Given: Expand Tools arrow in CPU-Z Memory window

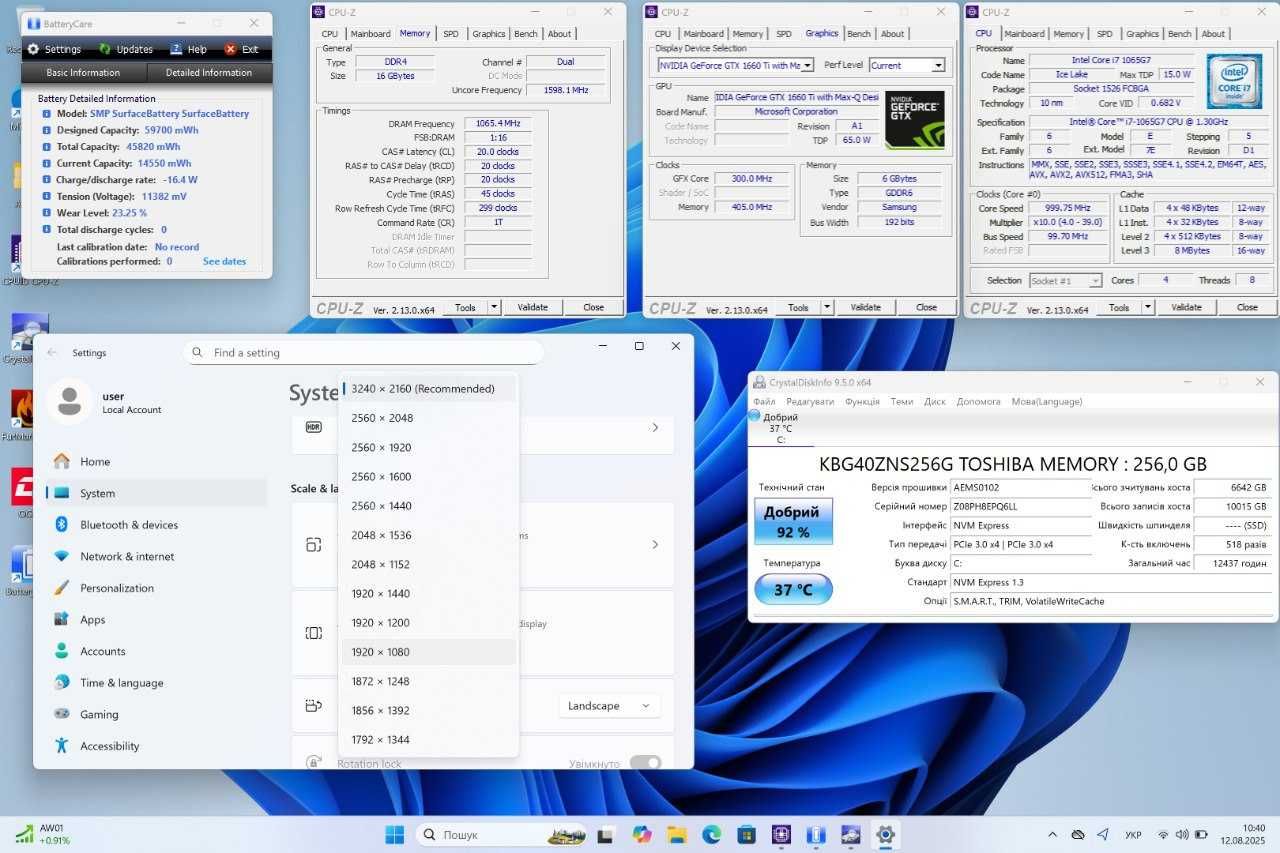Looking at the screenshot, I should tap(494, 307).
